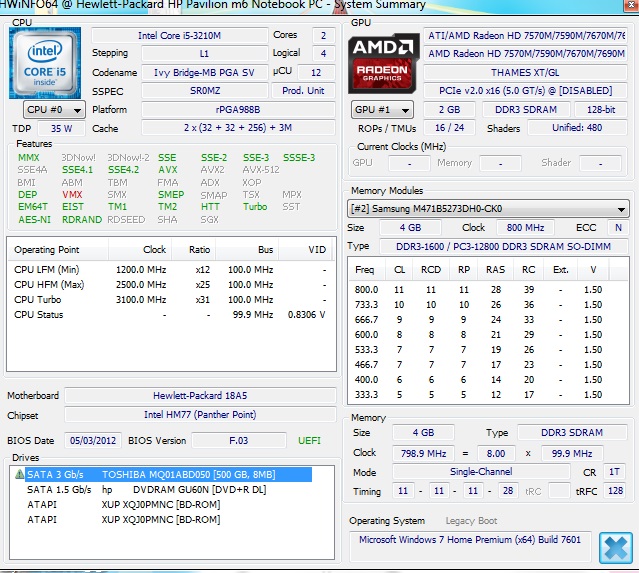Click the Unified: 480 shaders field

point(577,128)
